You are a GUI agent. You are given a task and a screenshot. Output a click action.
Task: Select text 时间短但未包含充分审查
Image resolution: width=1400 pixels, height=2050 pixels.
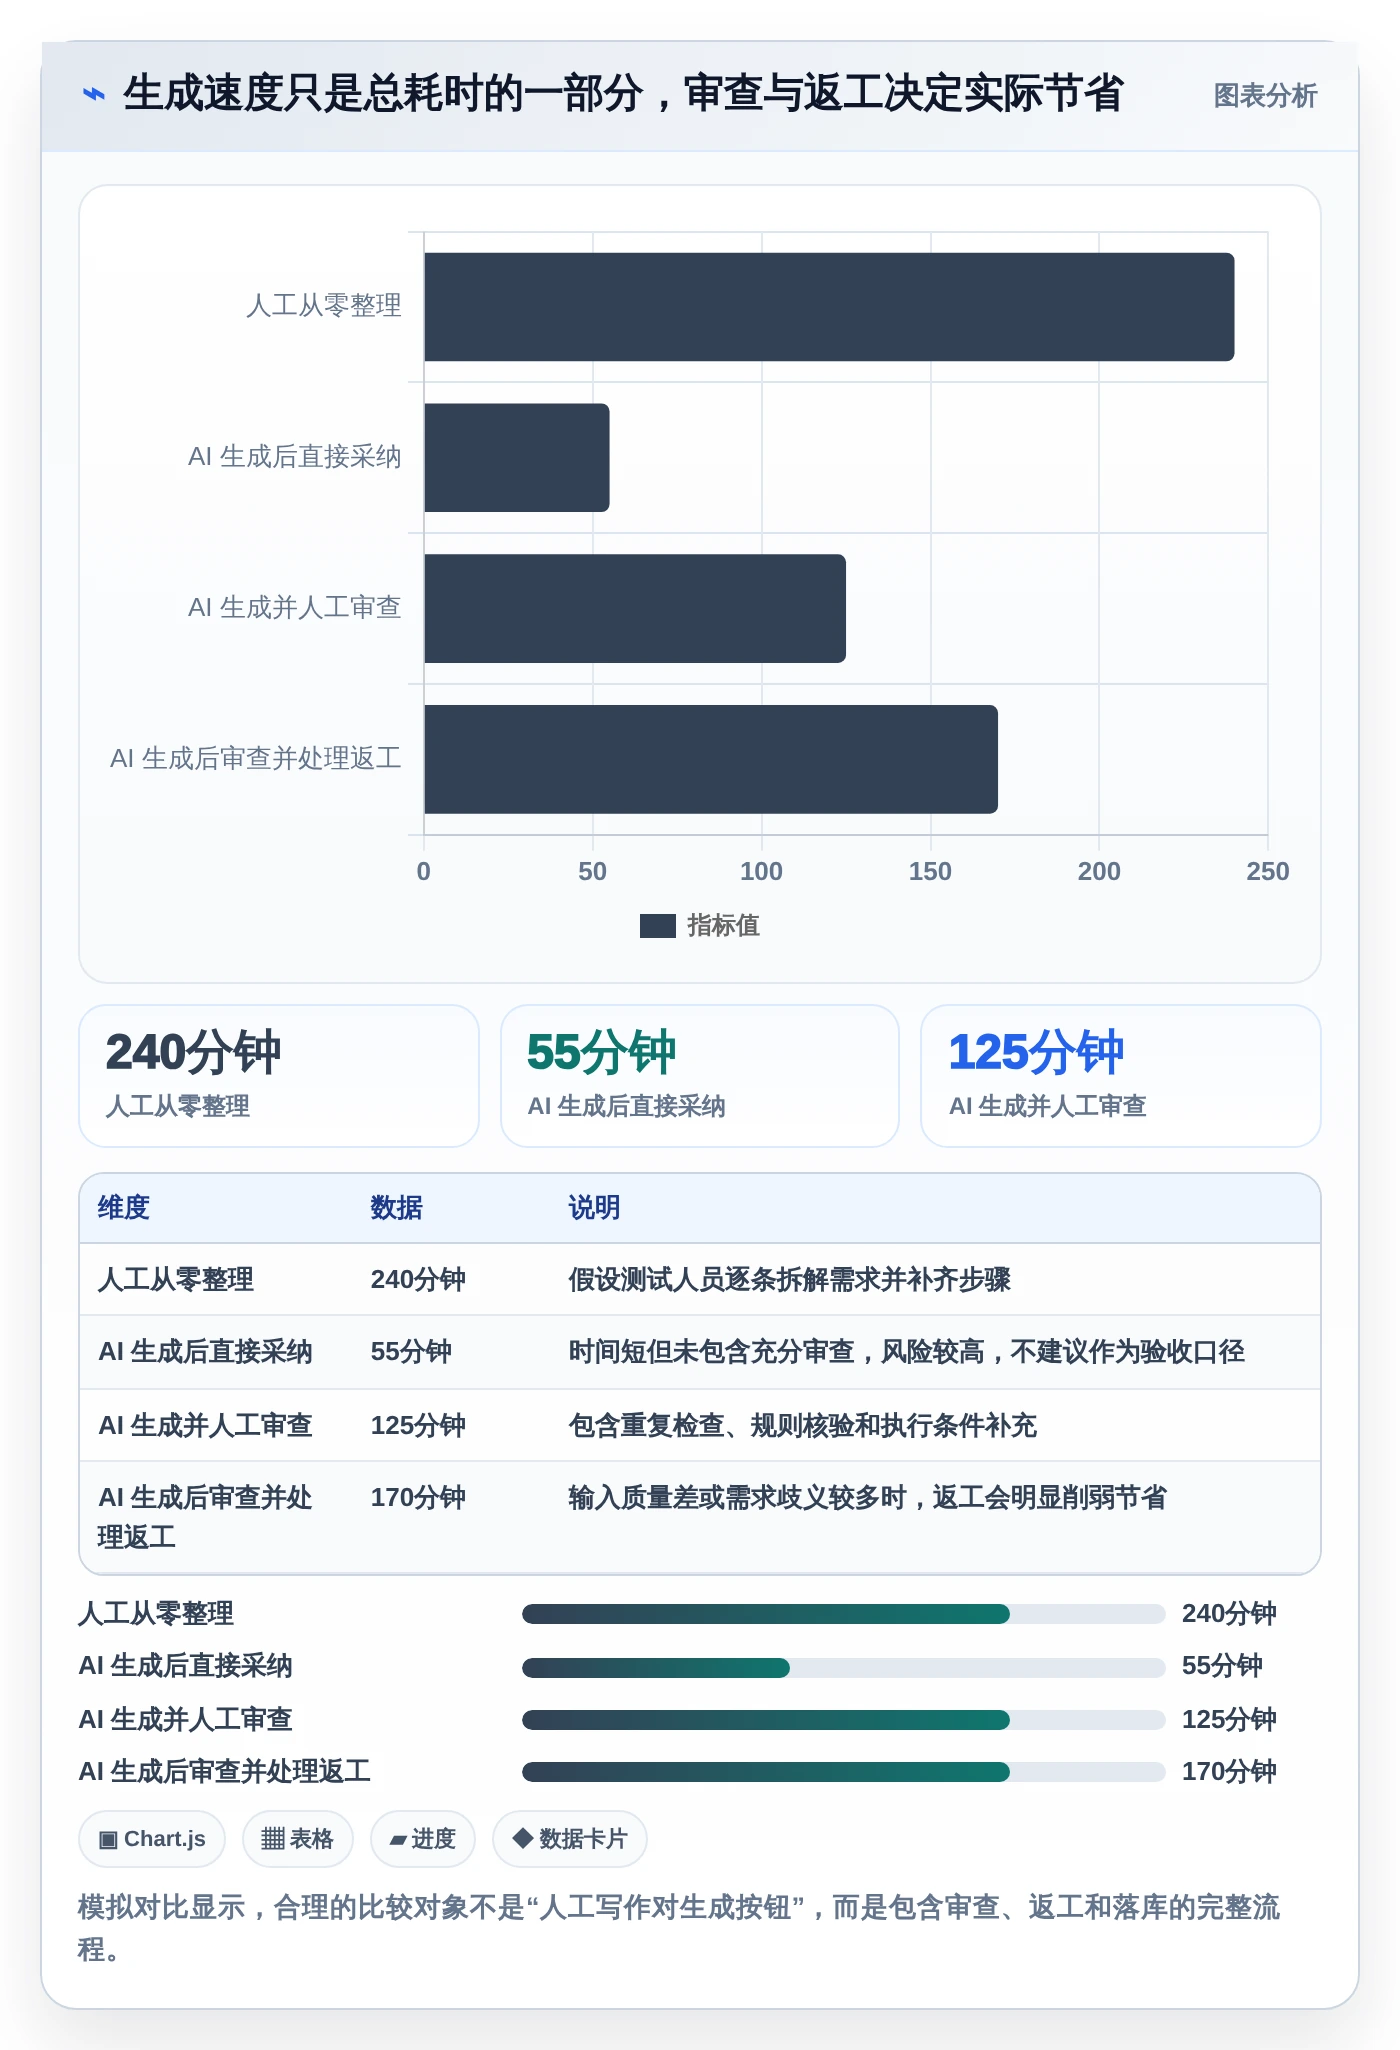pos(711,1352)
